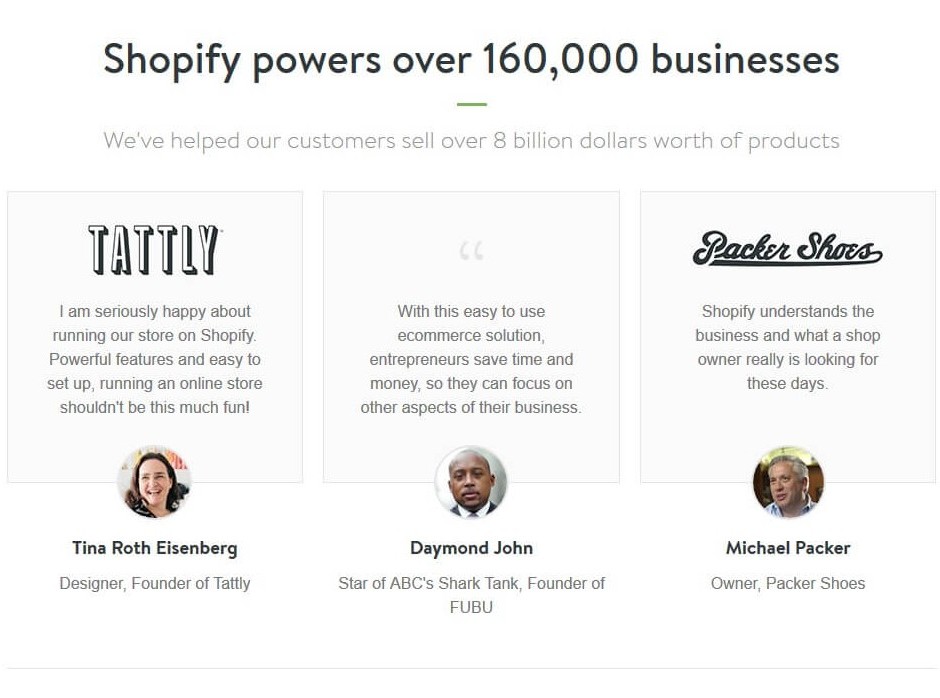Click the horizontal separator line at bottom
Image resolution: width=940 pixels, height=698 pixels.
(471, 668)
